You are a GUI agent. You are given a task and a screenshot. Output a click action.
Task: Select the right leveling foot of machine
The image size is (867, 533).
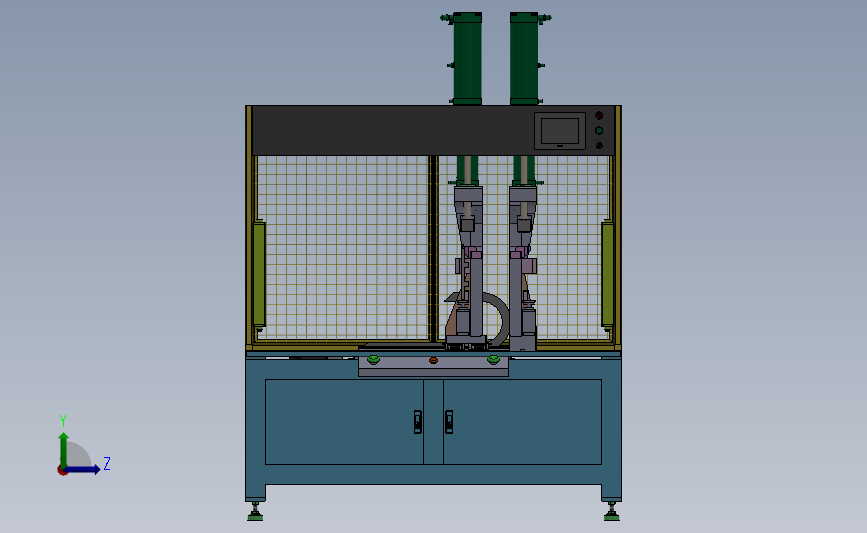612,511
